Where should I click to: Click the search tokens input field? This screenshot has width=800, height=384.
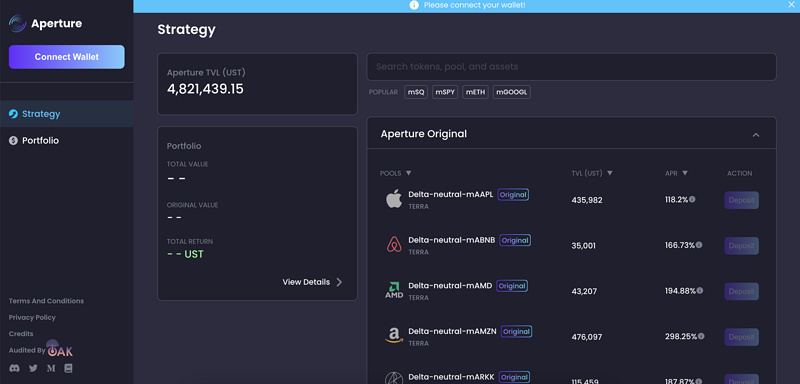click(571, 67)
